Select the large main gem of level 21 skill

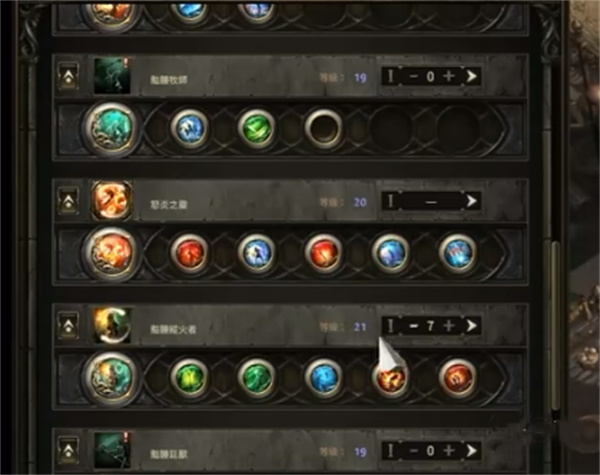tap(111, 378)
